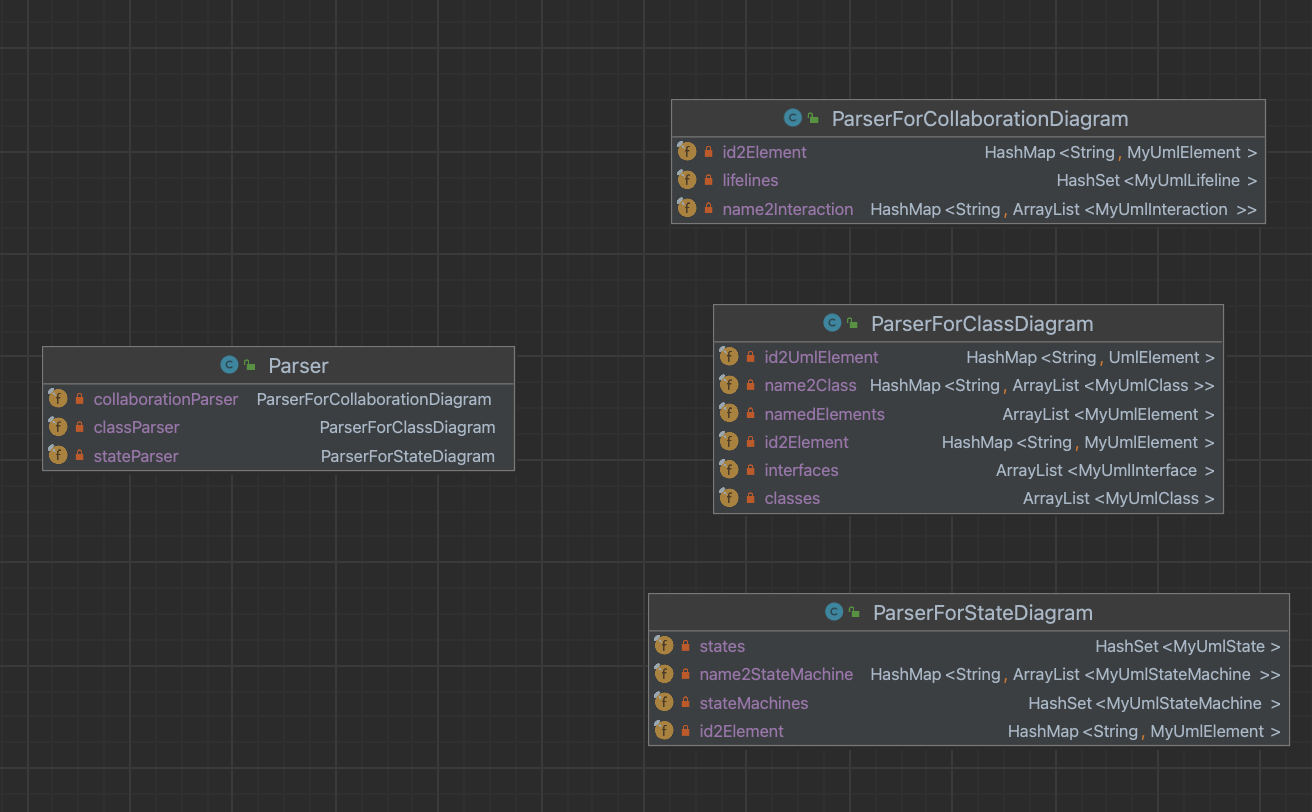
Task: Click the red private lock on interfaces row
Action: (751, 470)
